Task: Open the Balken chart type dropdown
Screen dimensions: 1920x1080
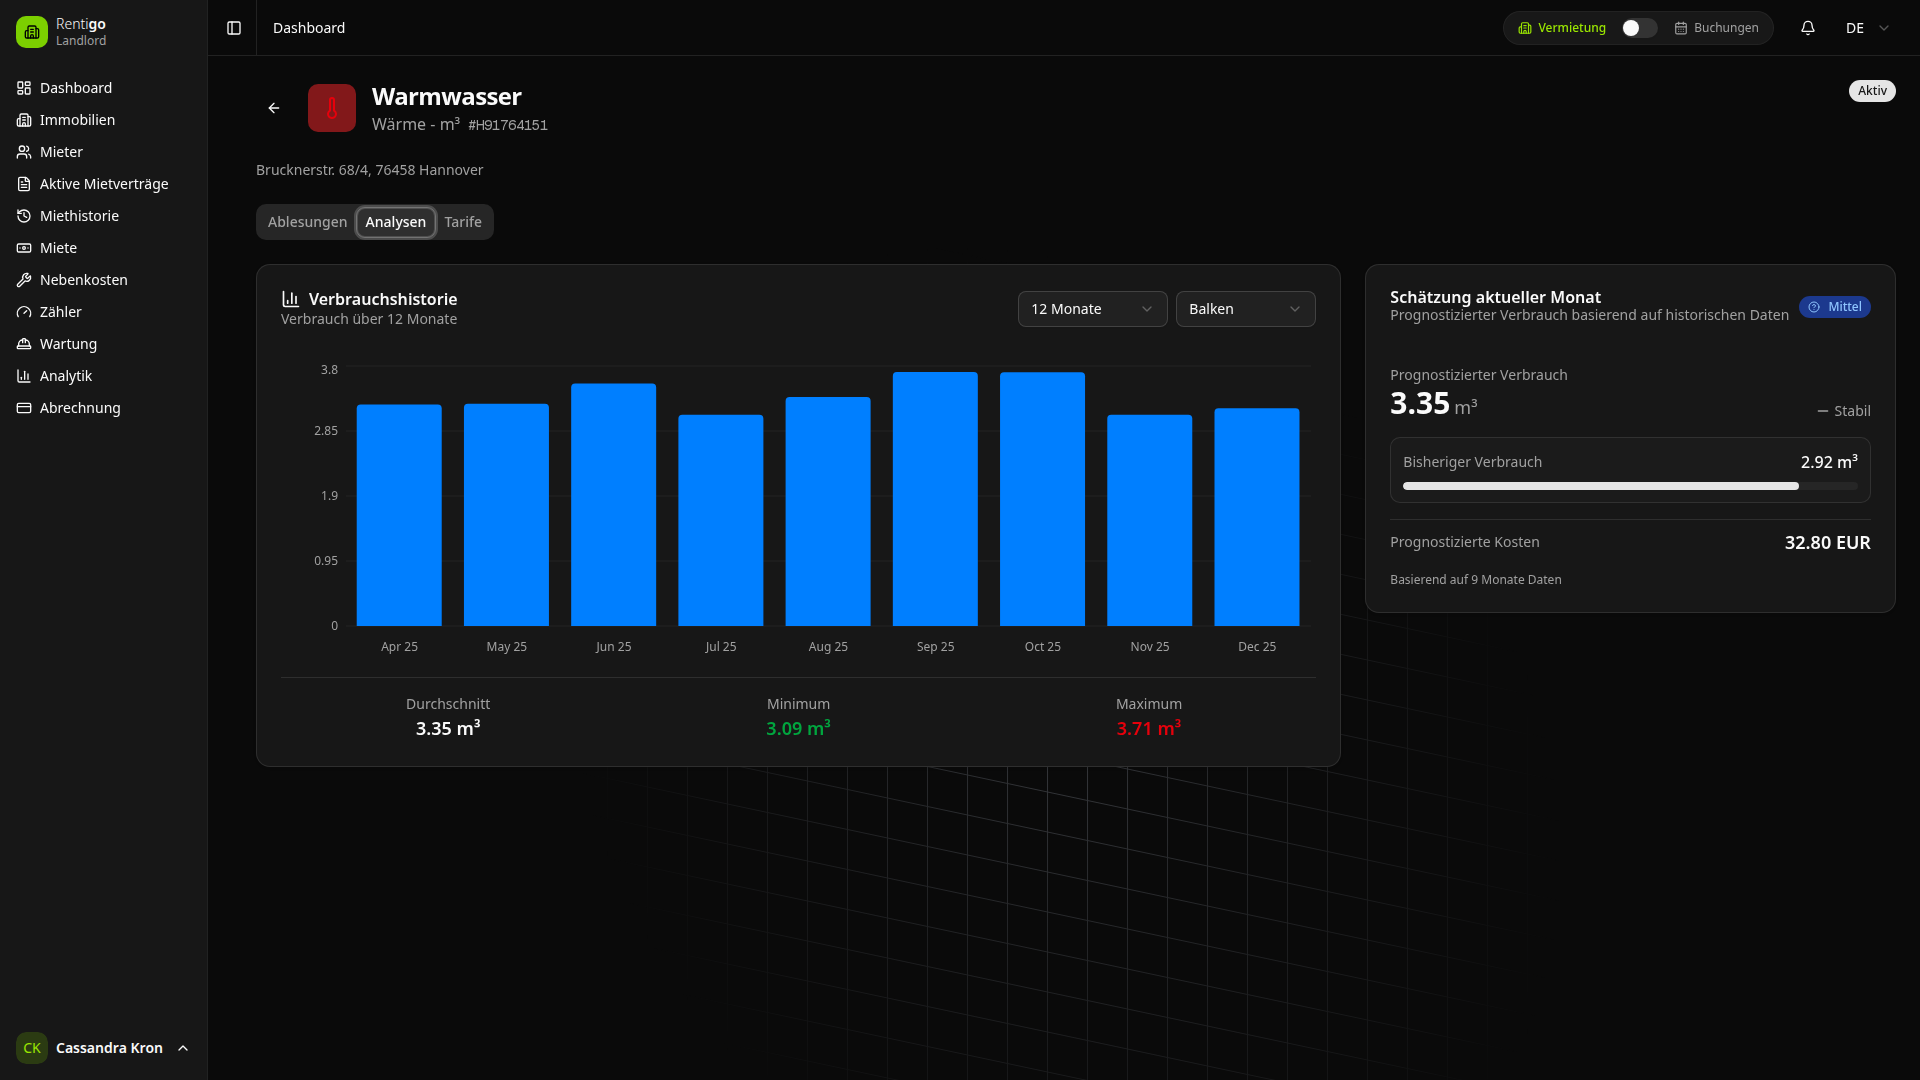Action: [x=1245, y=309]
